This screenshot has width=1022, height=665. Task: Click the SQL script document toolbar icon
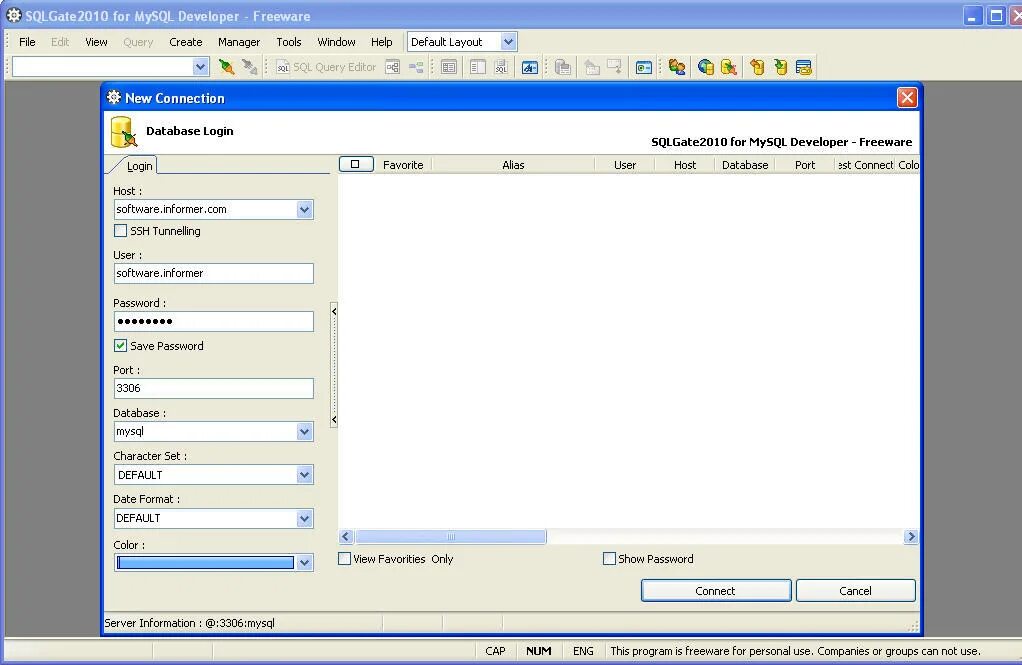coord(501,66)
